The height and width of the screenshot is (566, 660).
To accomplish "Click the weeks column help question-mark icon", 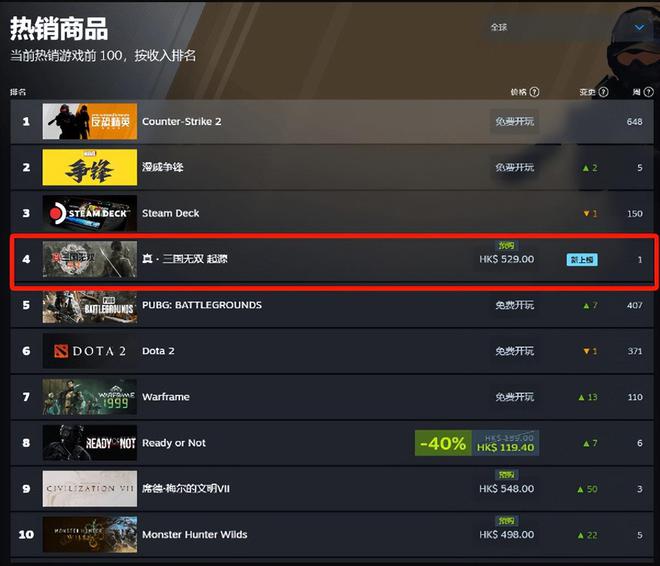I will (x=649, y=92).
